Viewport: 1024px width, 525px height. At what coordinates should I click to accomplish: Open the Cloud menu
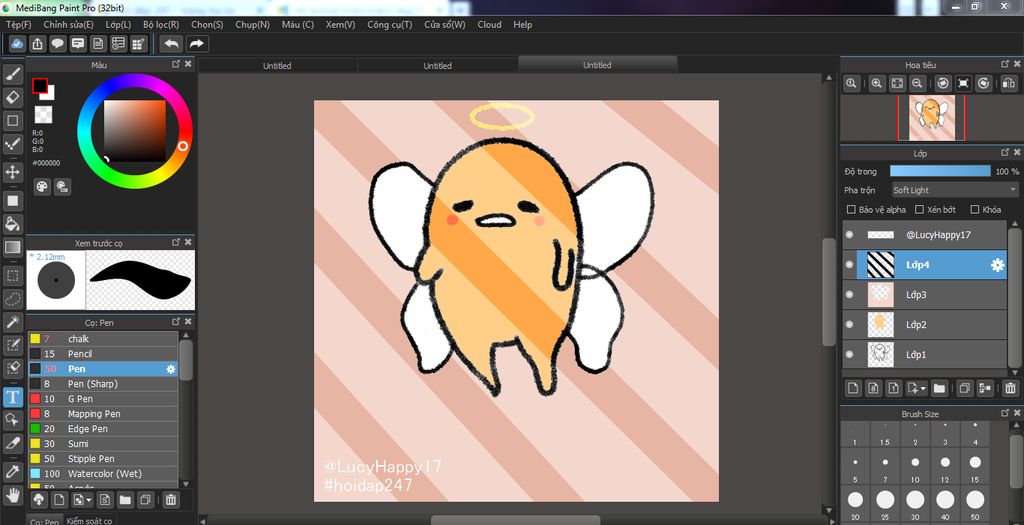(489, 24)
